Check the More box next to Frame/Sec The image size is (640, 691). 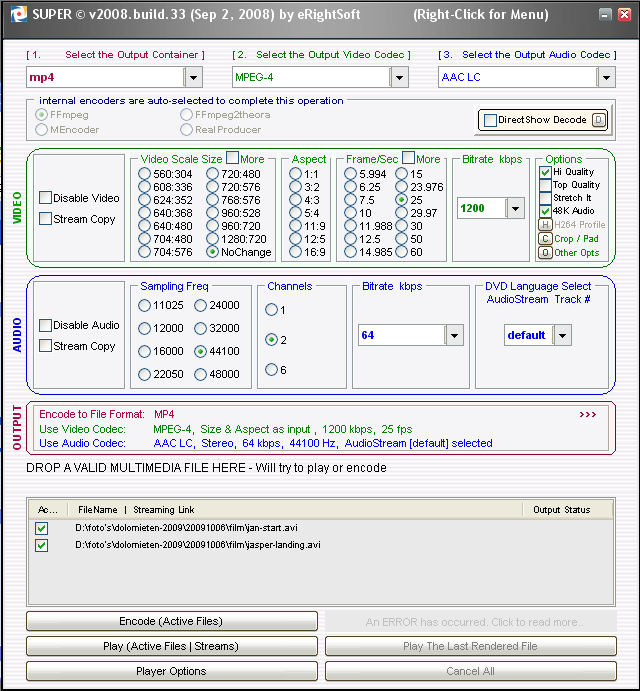tap(409, 158)
